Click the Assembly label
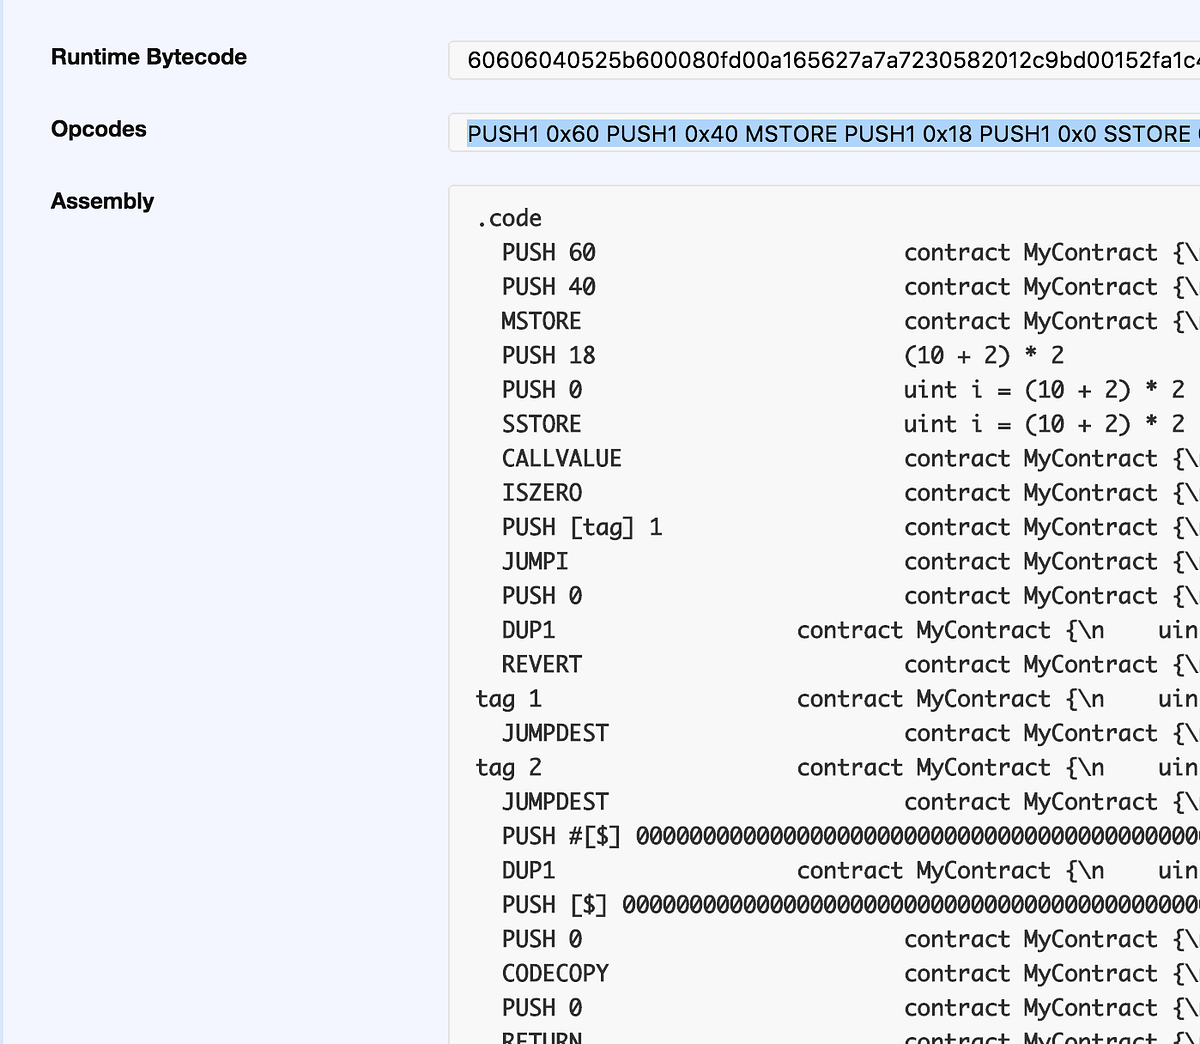1200x1044 pixels. point(102,200)
